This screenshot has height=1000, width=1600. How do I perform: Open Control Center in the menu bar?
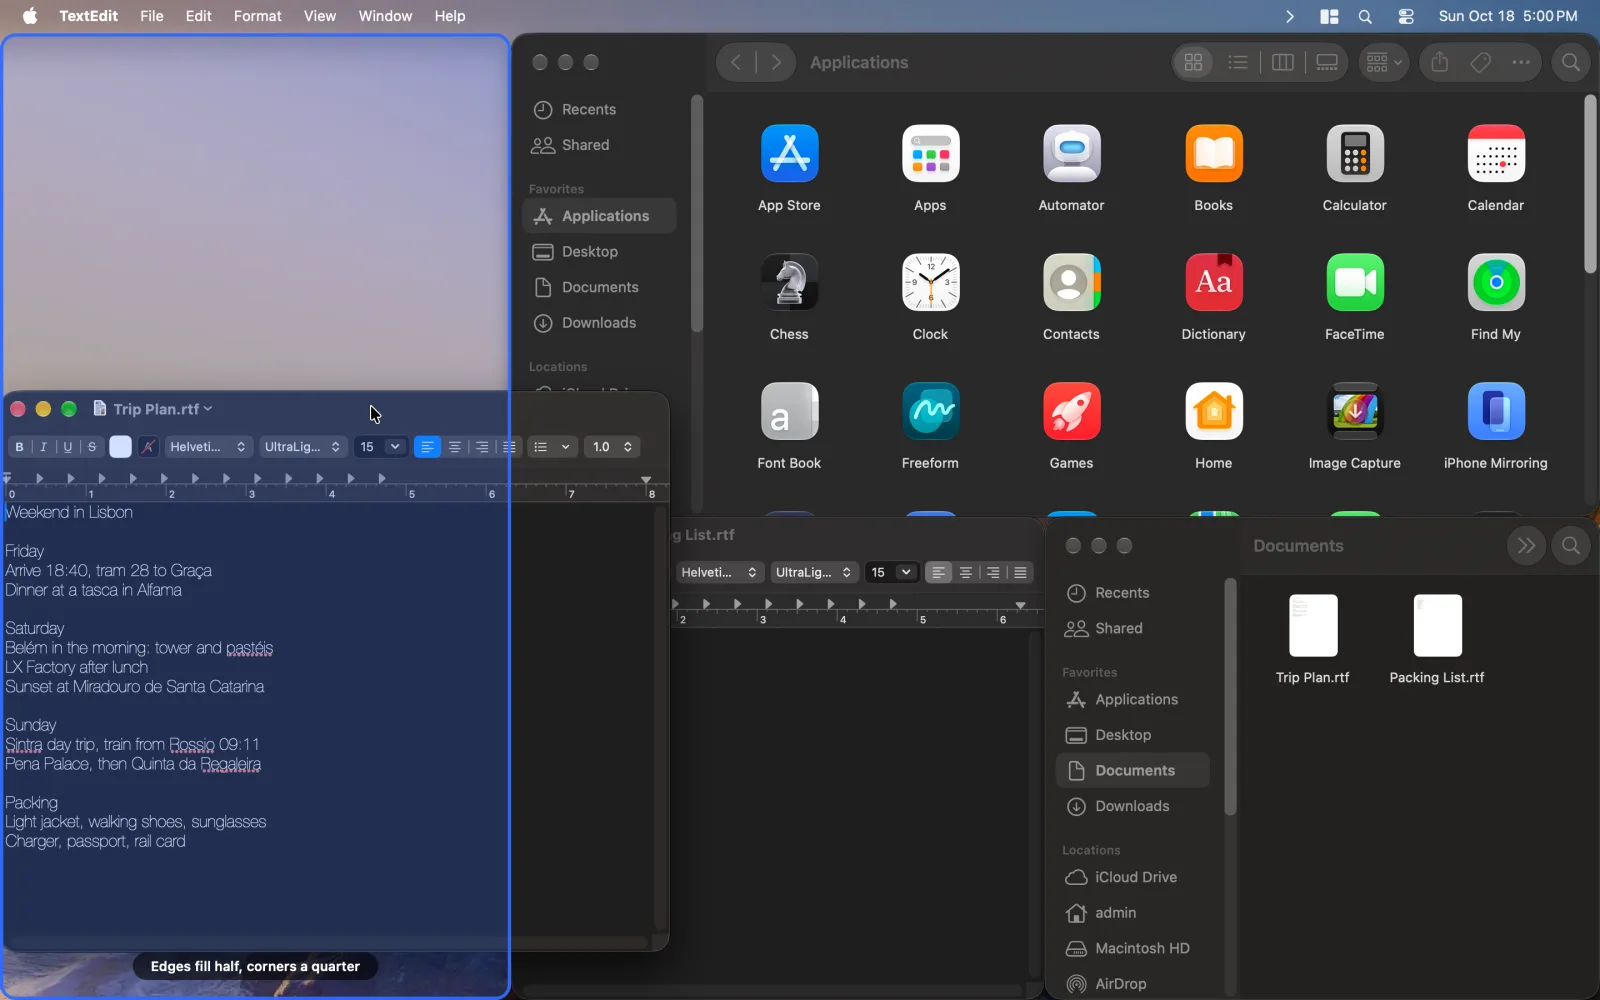[1406, 16]
